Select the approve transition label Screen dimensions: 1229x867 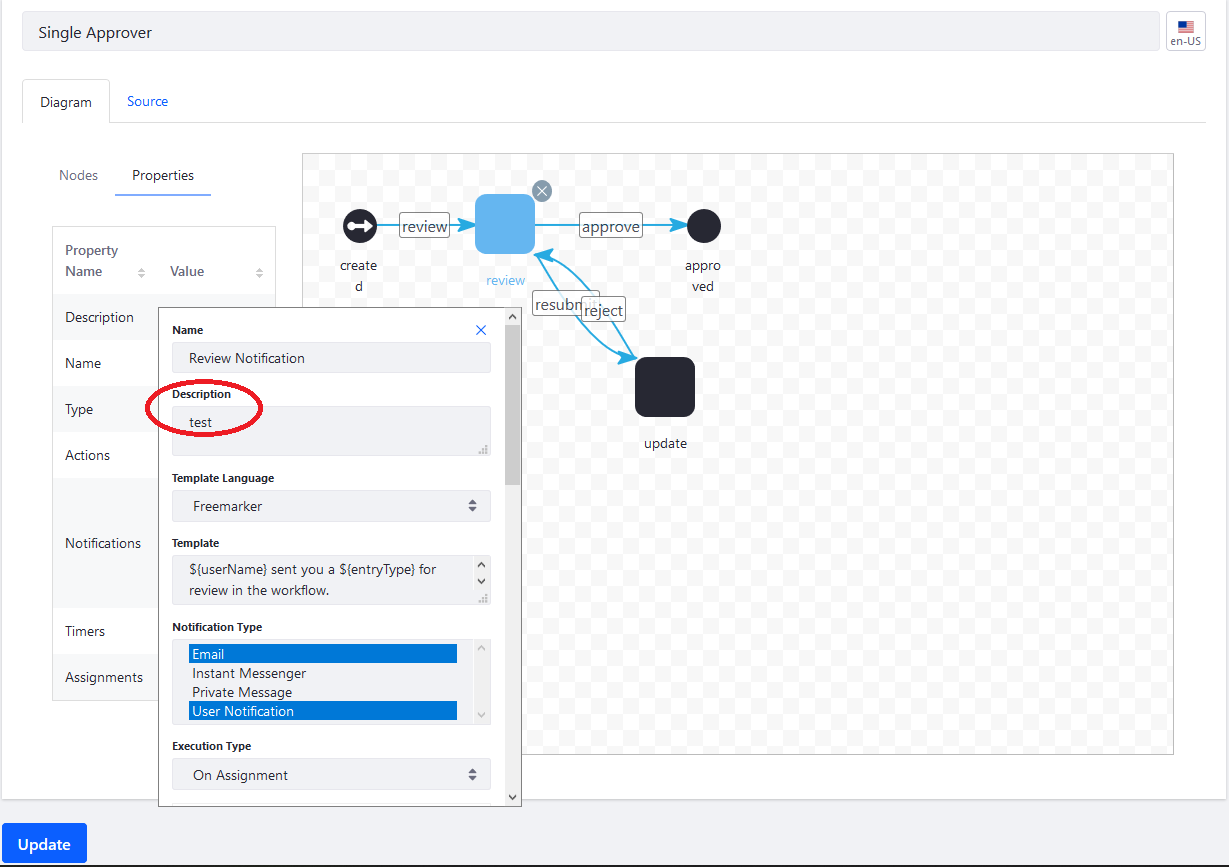click(611, 226)
